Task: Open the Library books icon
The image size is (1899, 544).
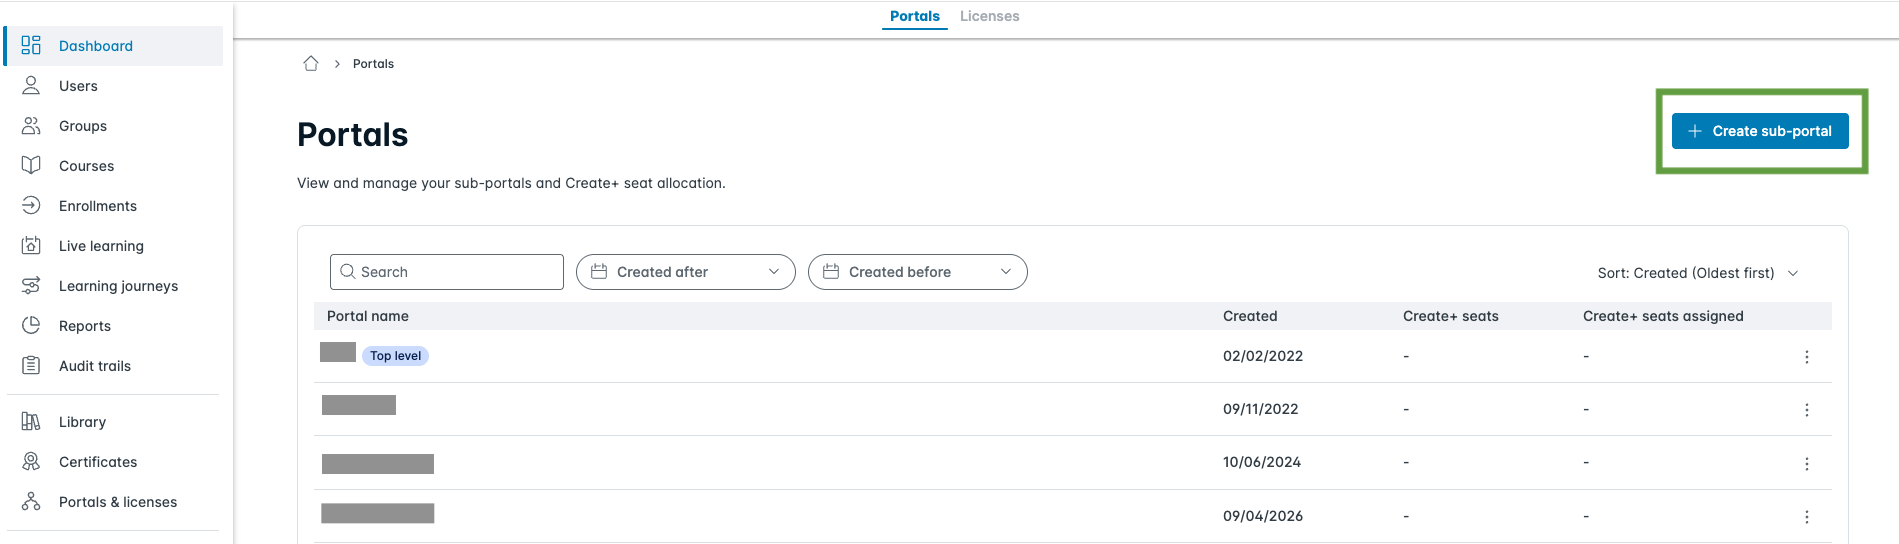Action: coord(31,422)
